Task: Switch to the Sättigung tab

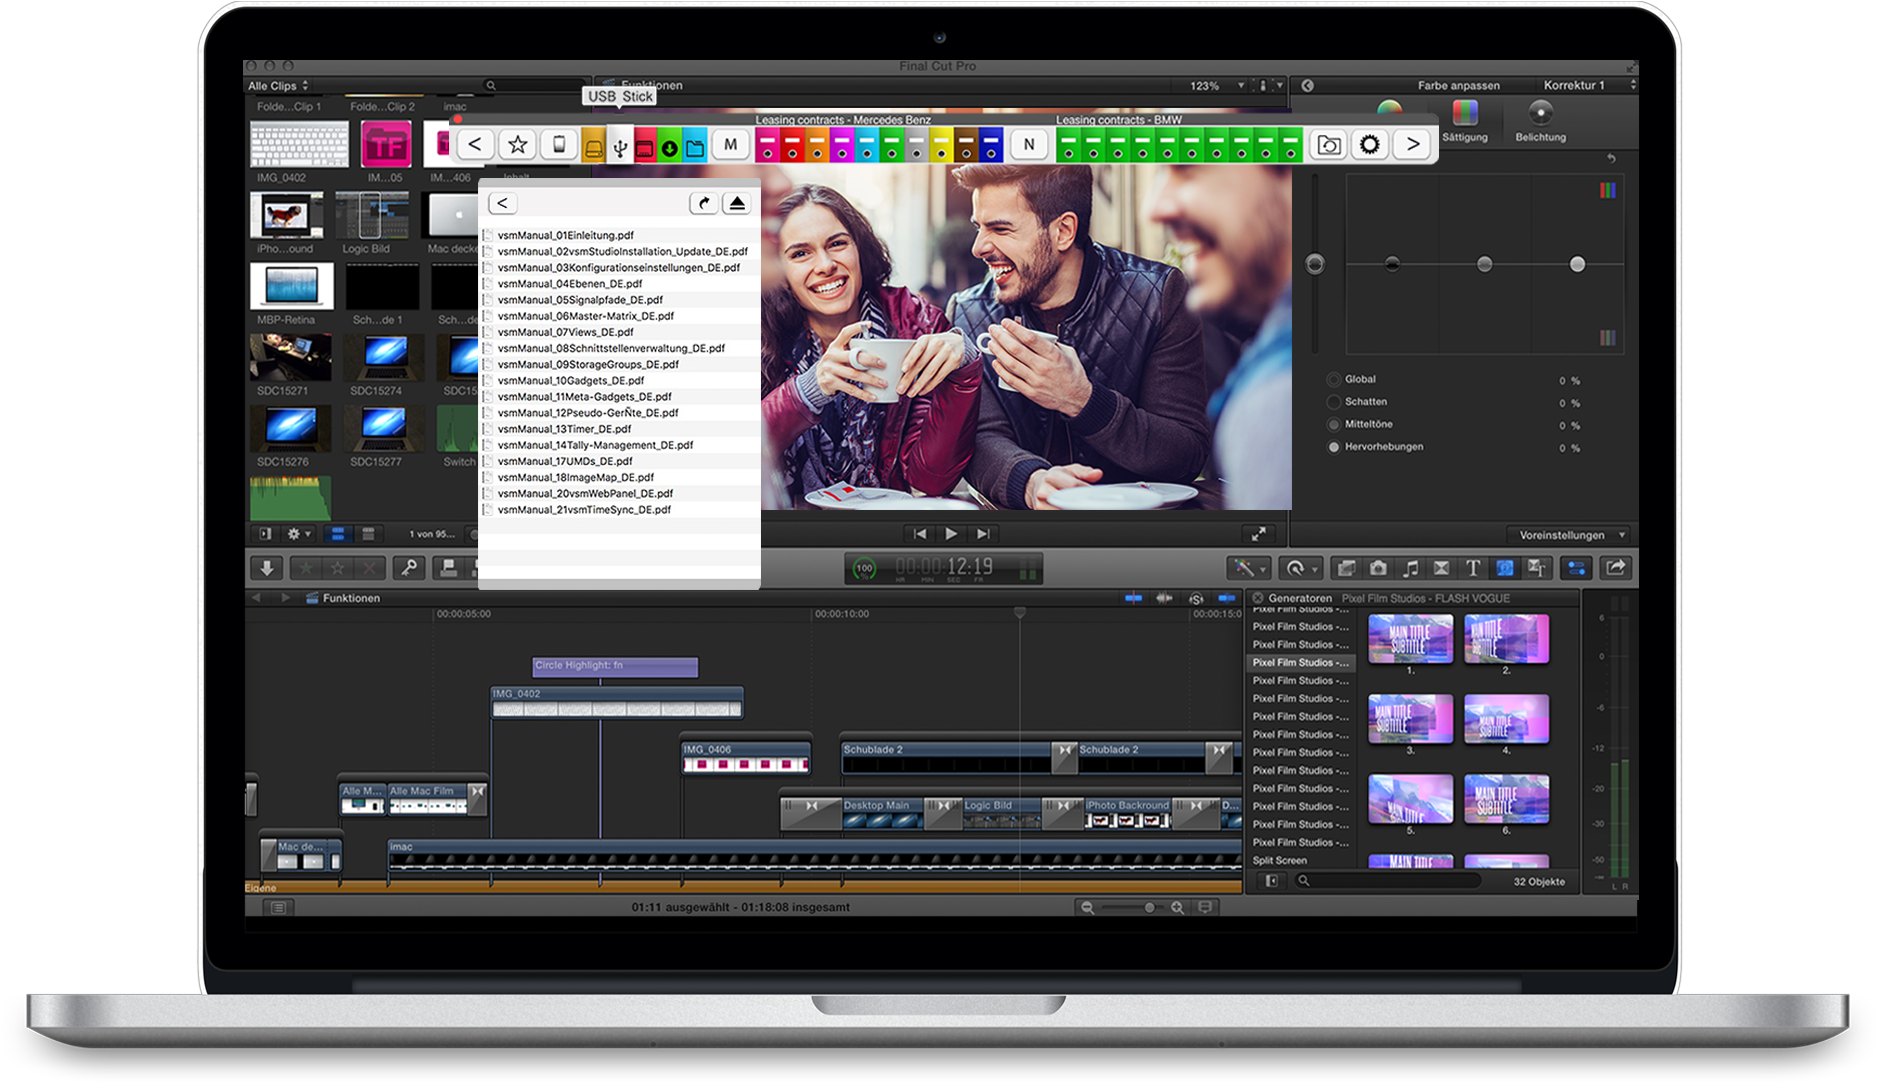Action: (x=1465, y=121)
